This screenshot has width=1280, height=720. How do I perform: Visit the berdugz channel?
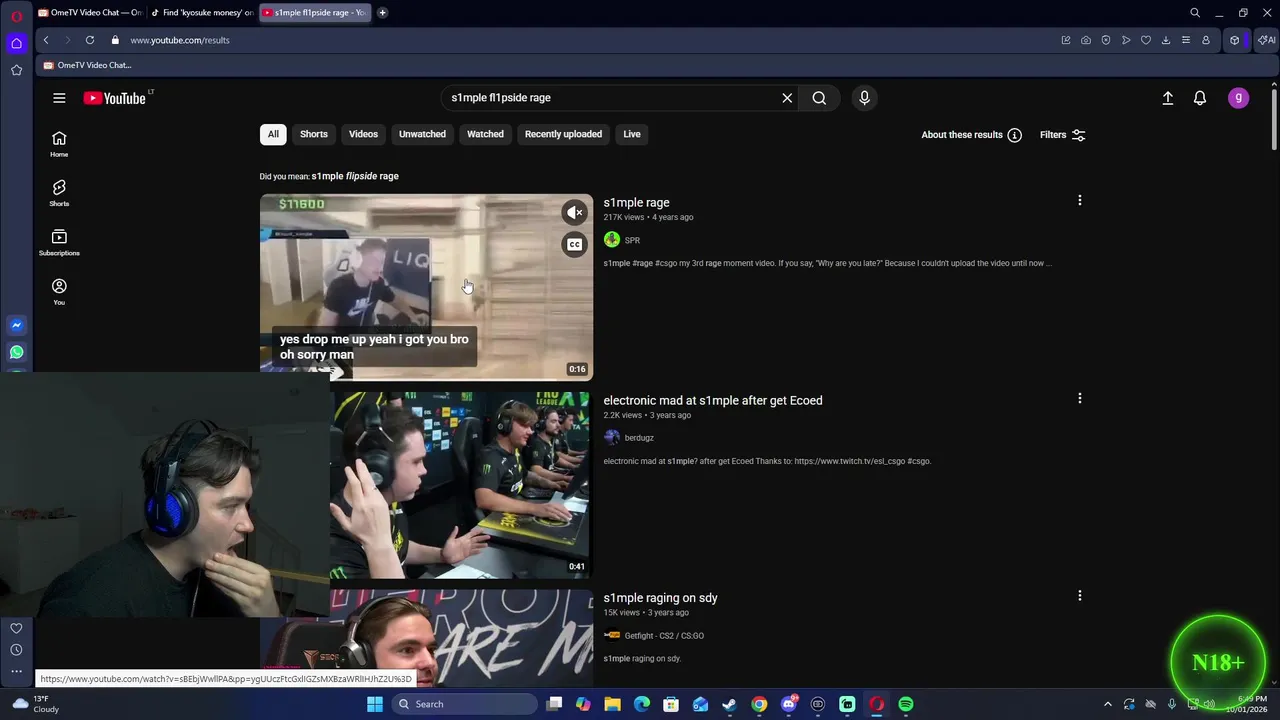click(x=639, y=438)
